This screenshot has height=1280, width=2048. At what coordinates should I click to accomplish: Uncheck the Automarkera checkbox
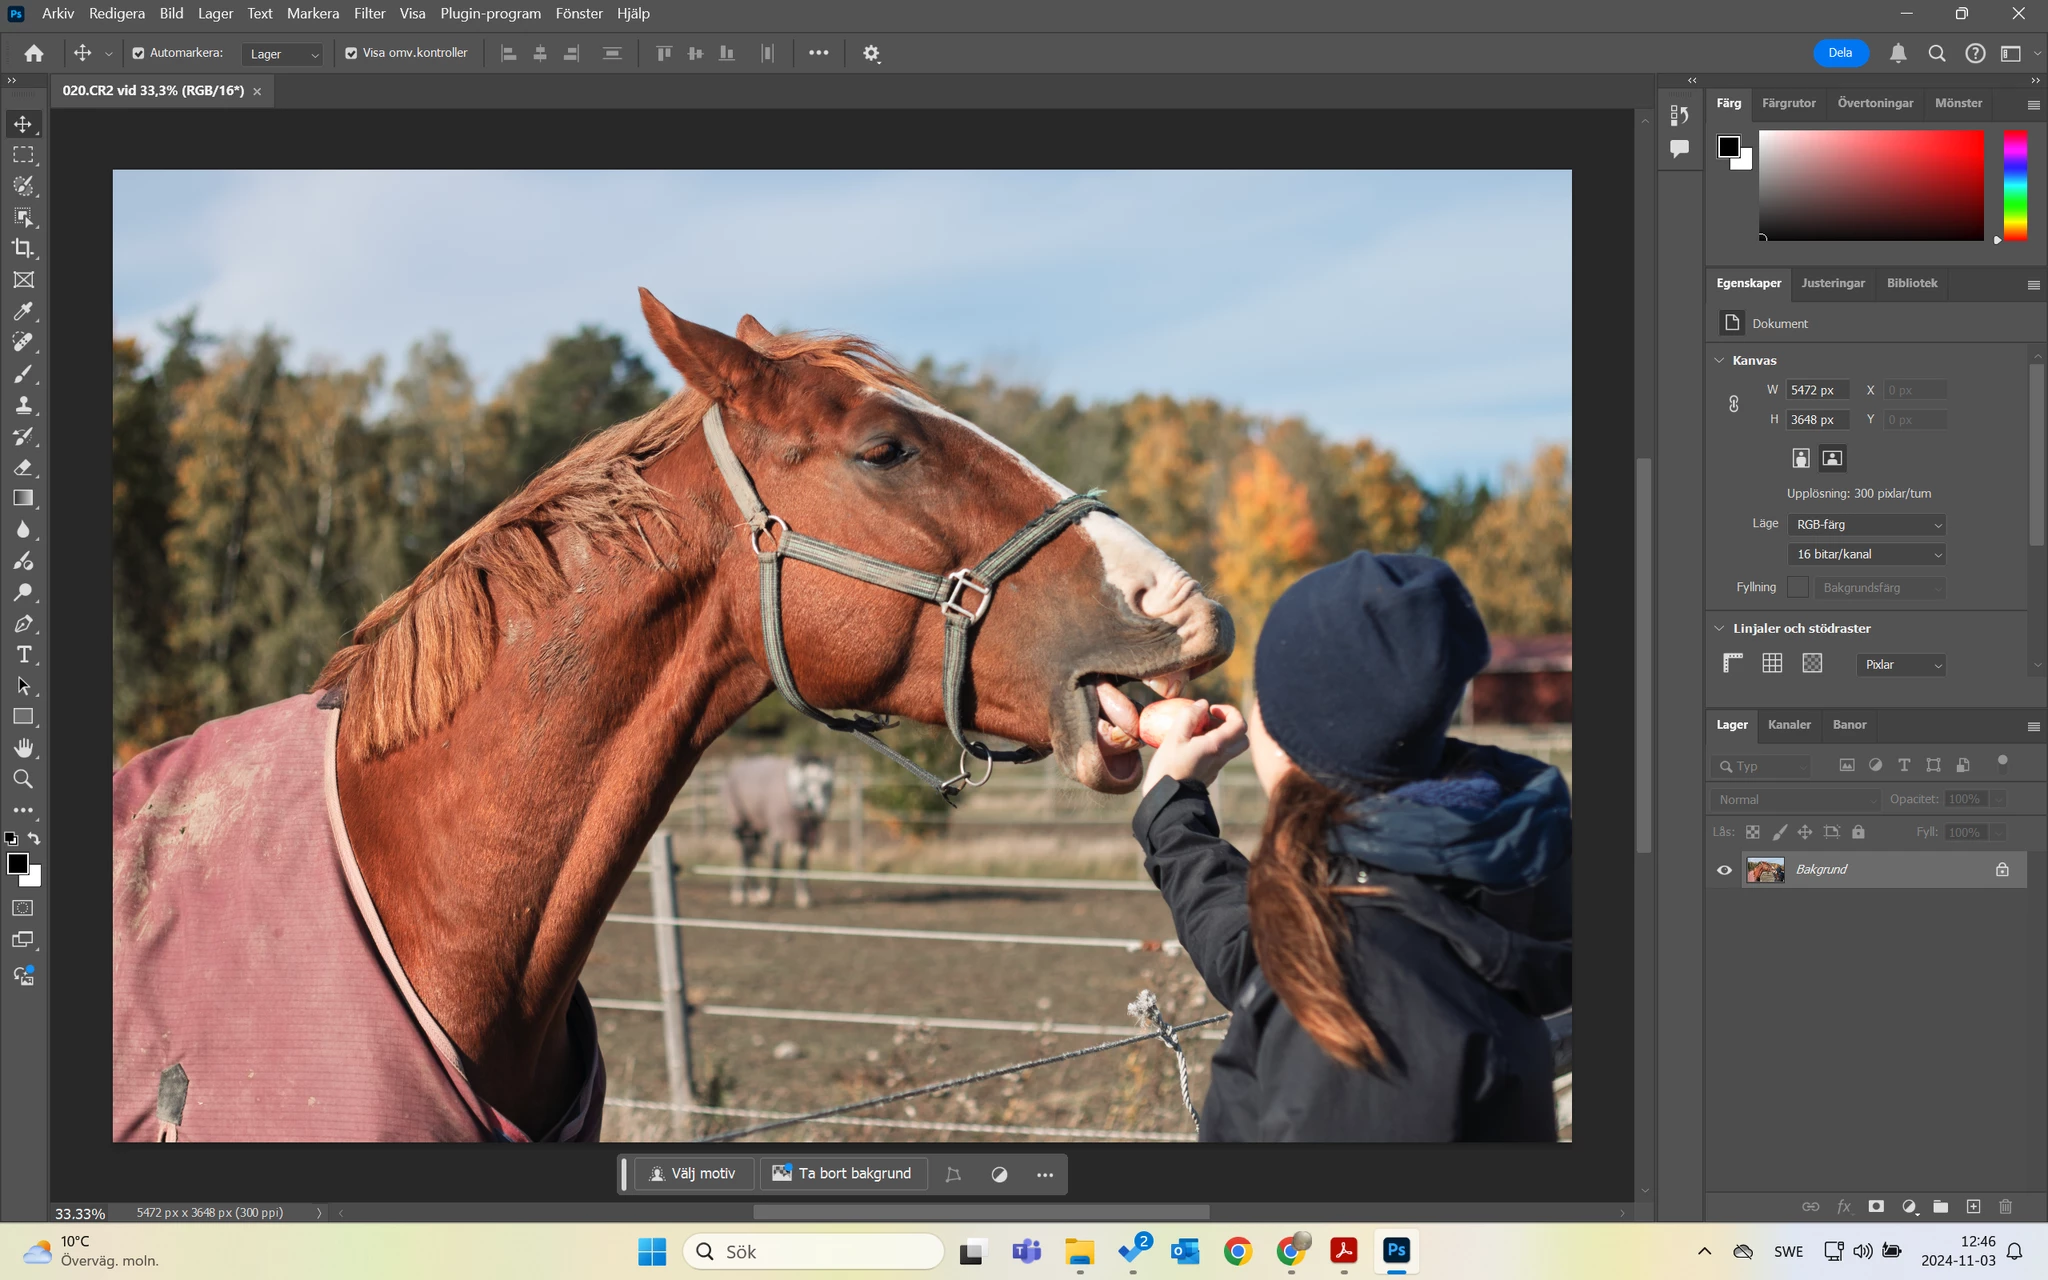tap(139, 53)
